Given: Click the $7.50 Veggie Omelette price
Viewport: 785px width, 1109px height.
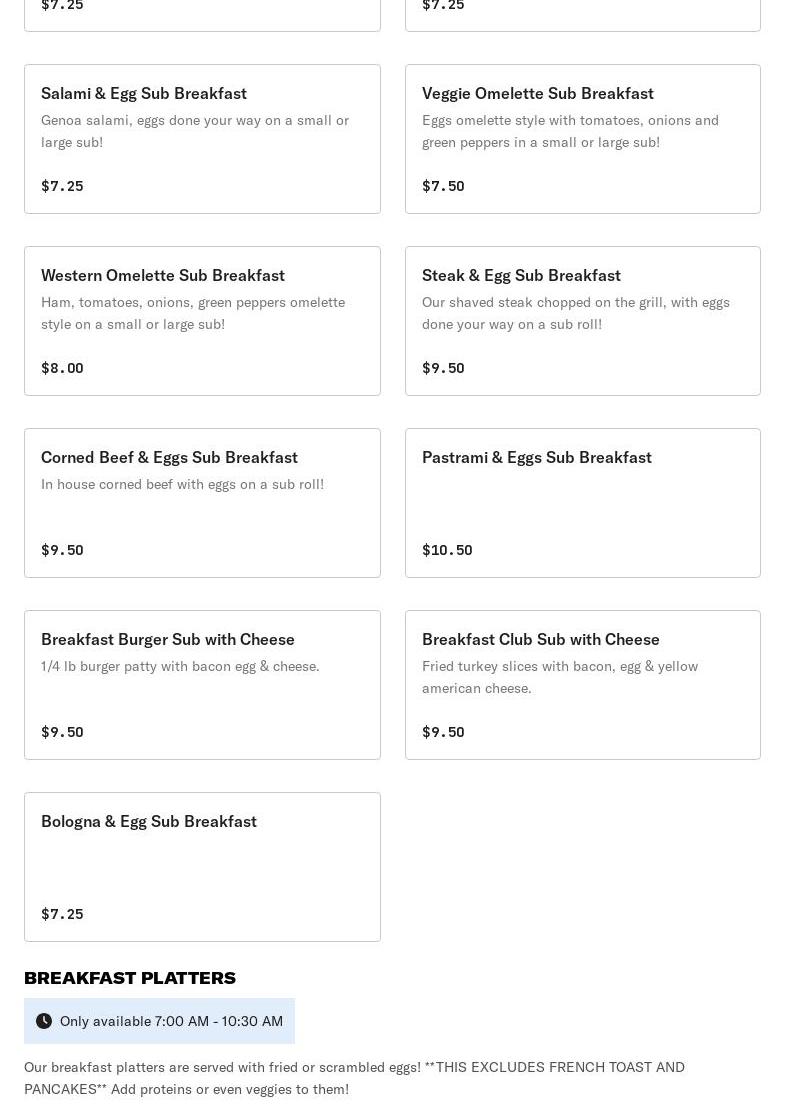Looking at the screenshot, I should [x=443, y=186].
